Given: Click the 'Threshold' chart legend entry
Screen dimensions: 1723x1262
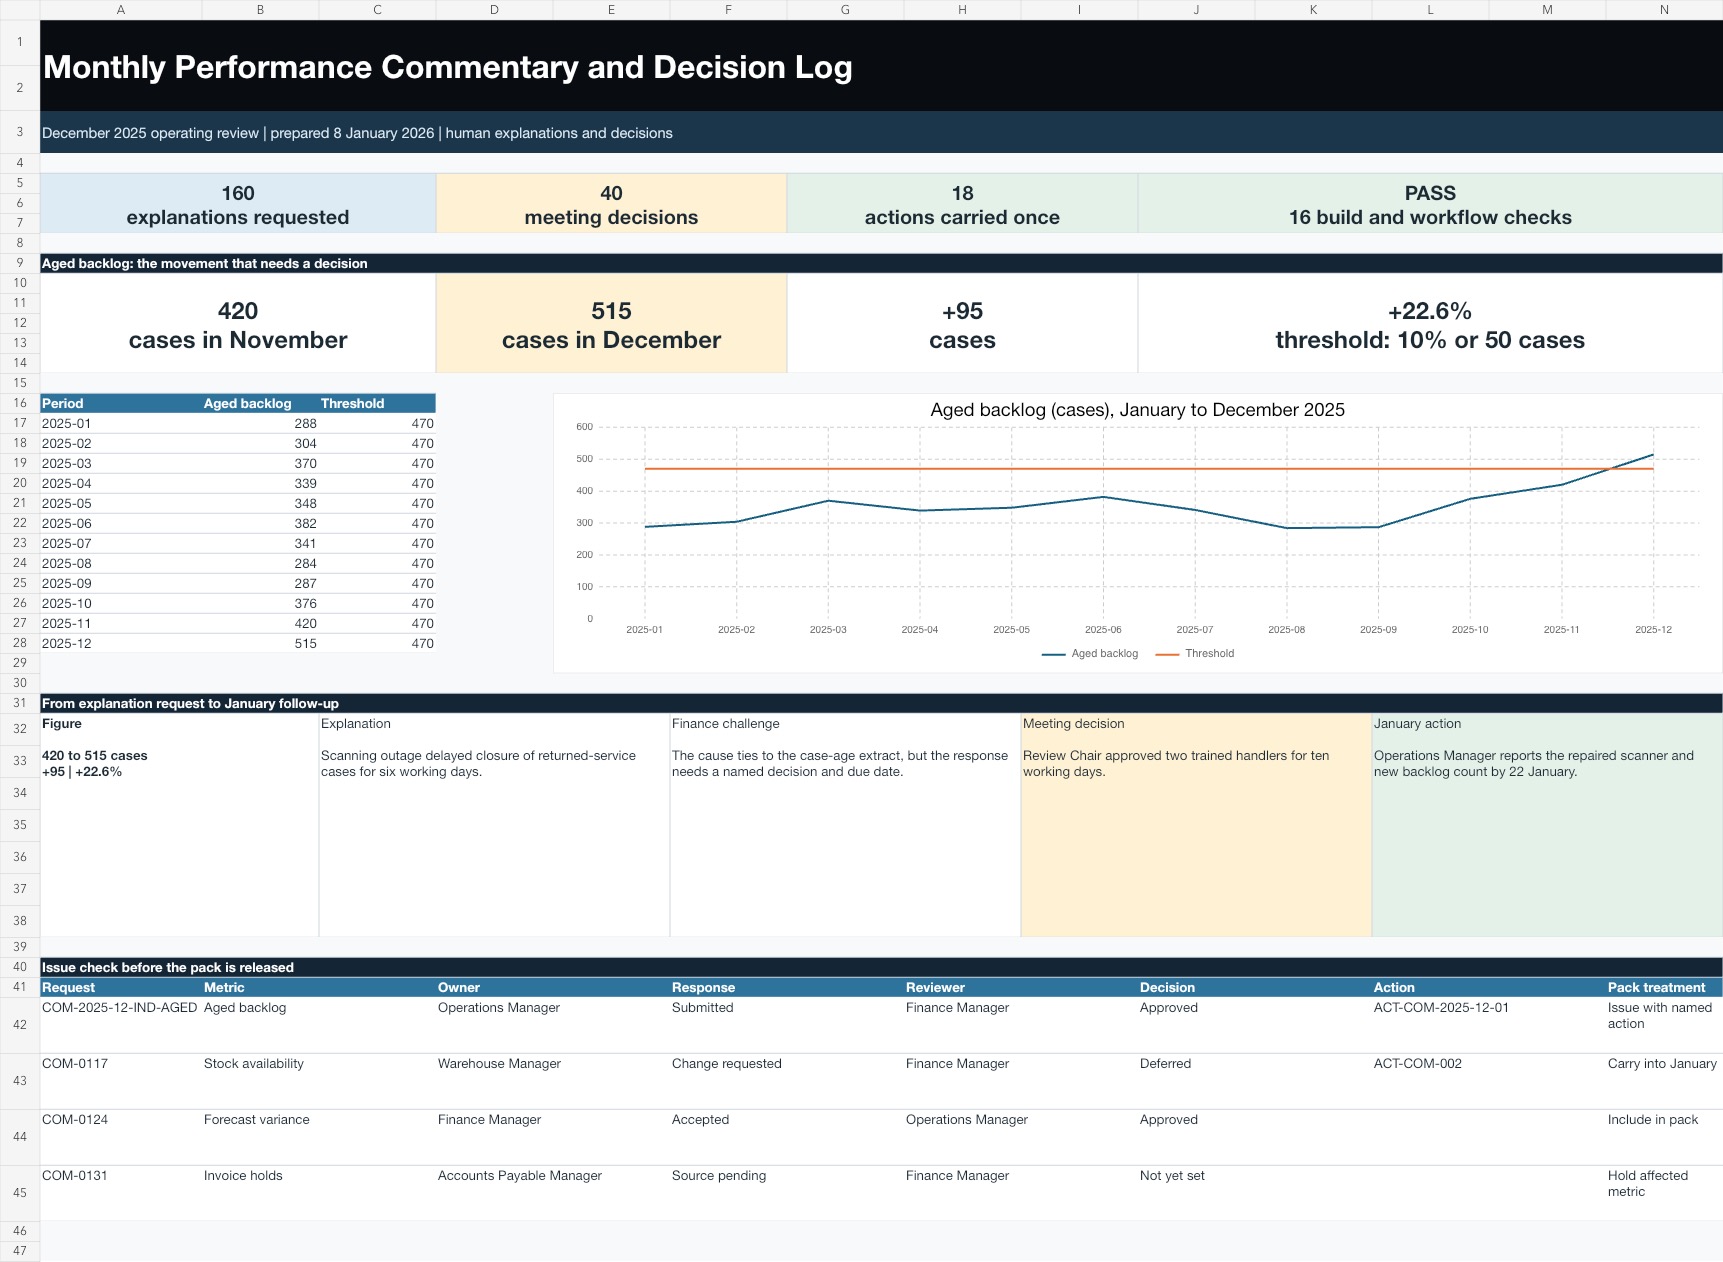Looking at the screenshot, I should [x=1195, y=653].
